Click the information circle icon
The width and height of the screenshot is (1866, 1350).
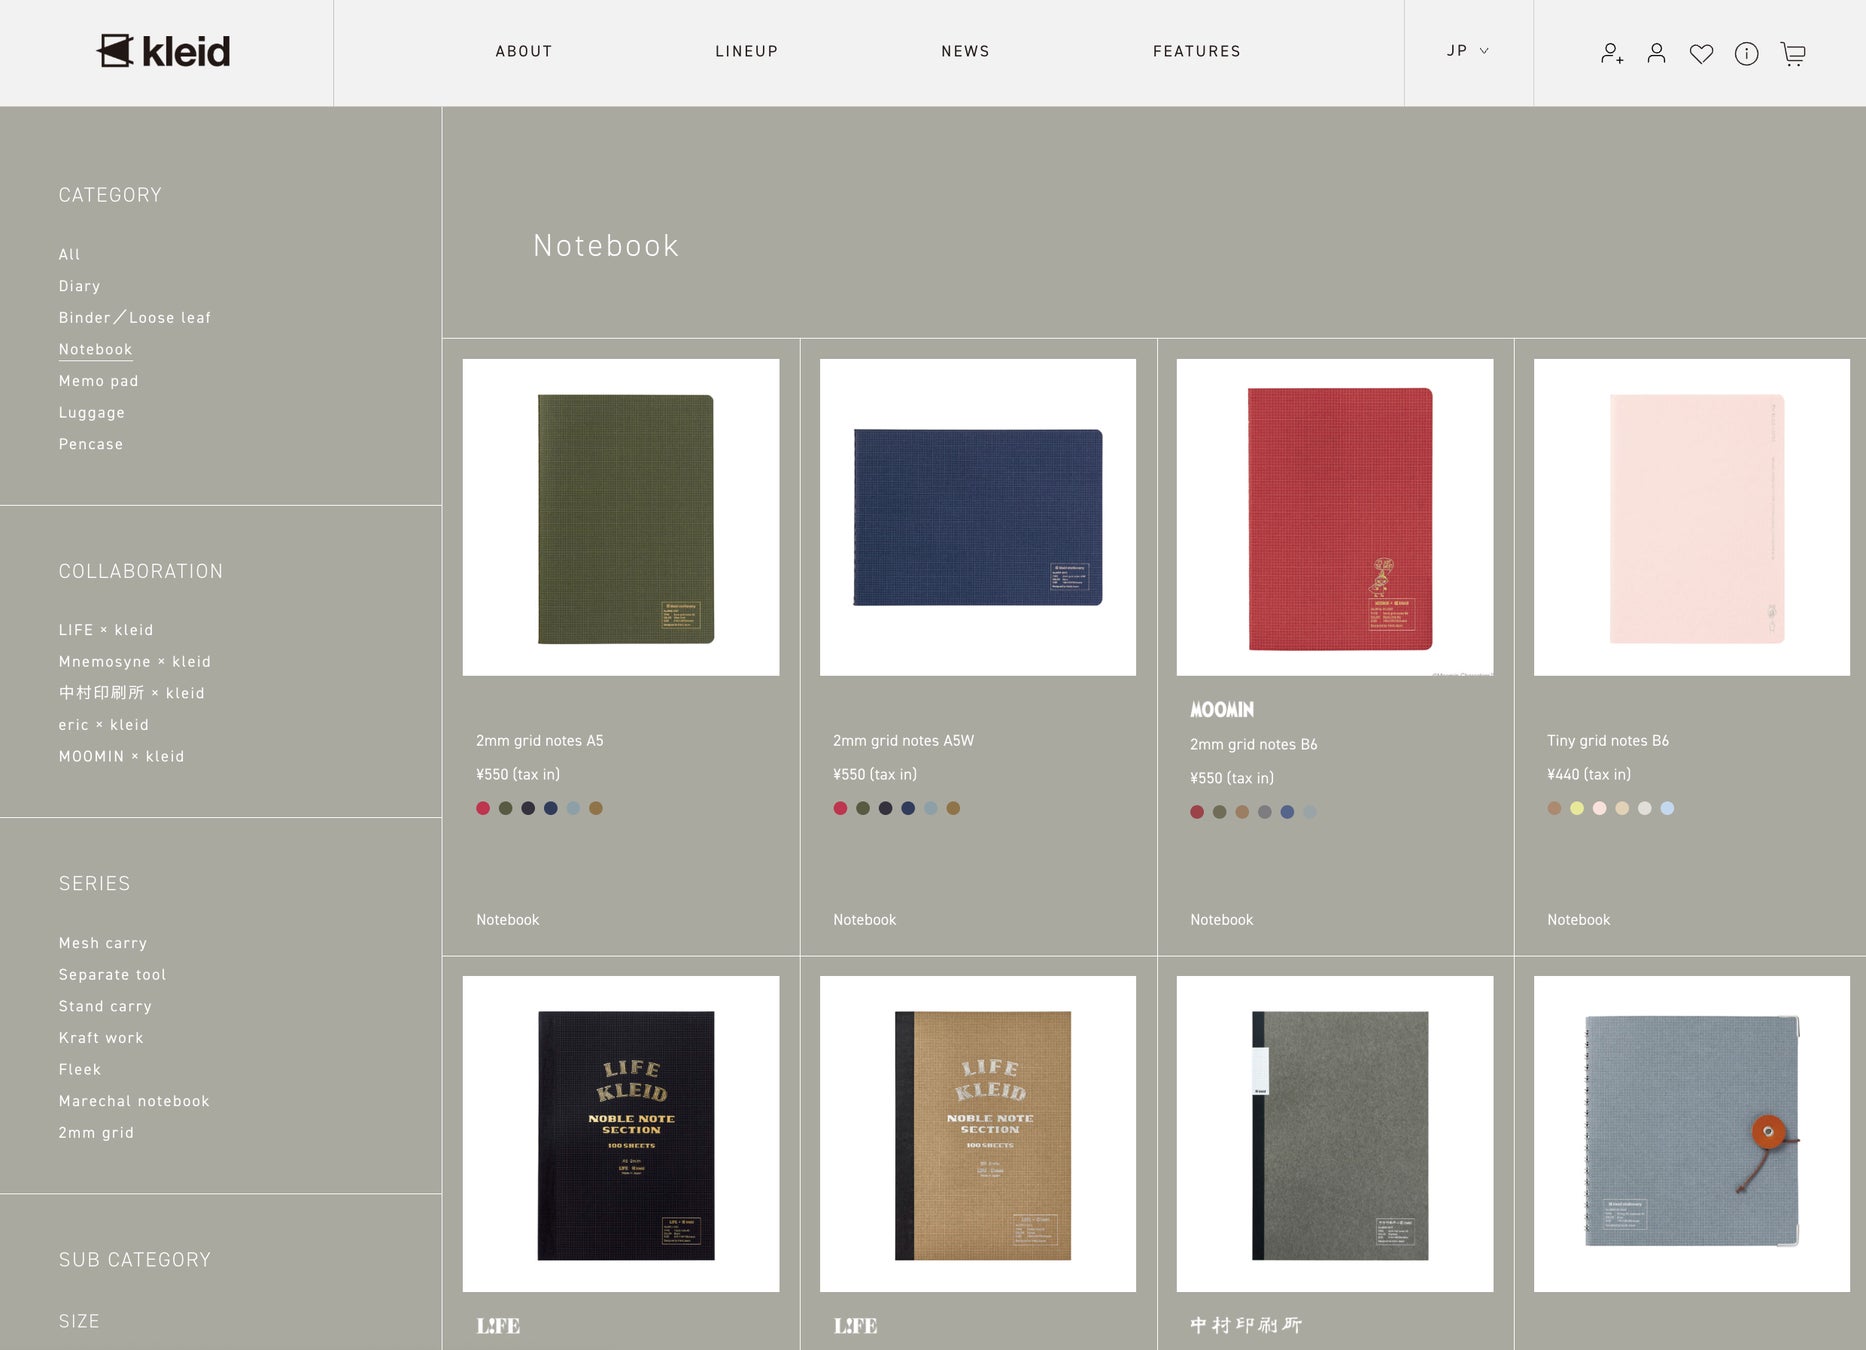click(x=1746, y=54)
